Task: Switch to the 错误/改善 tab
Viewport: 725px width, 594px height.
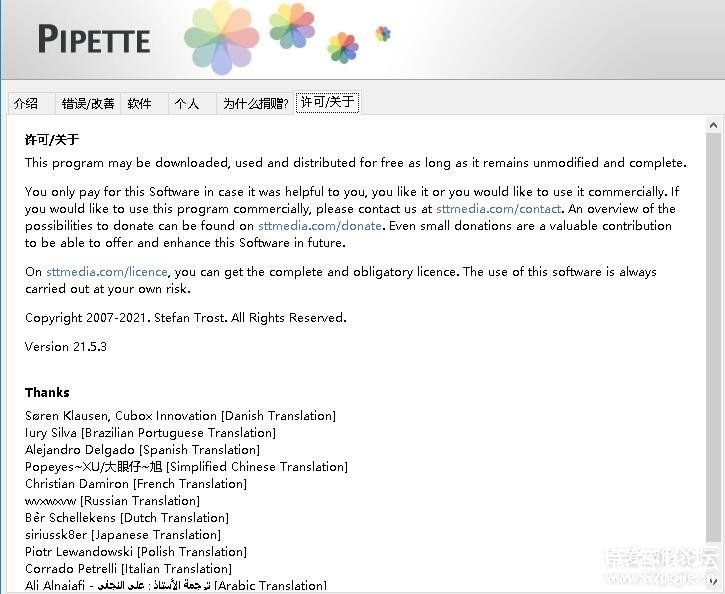Action: (x=88, y=104)
